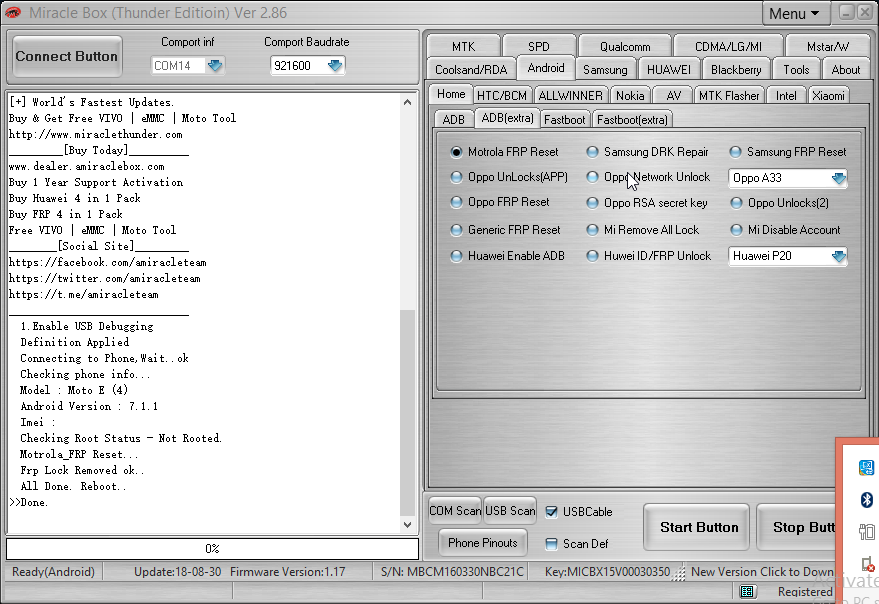Switch to the Tools tab
Screen dimensions: 879x604
pos(796,70)
